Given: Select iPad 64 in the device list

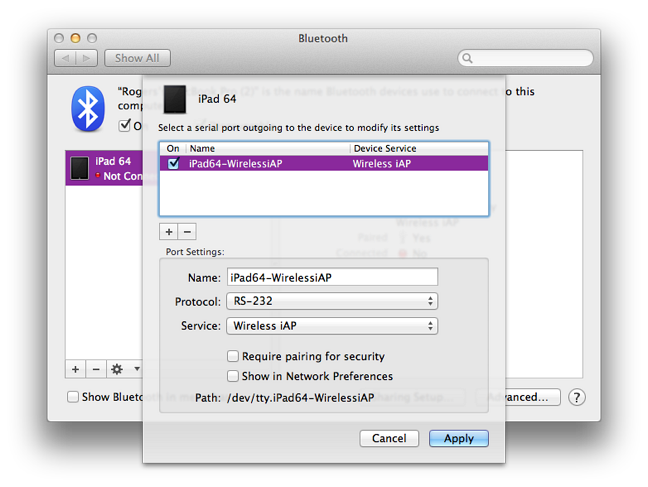Looking at the screenshot, I should click(x=104, y=168).
